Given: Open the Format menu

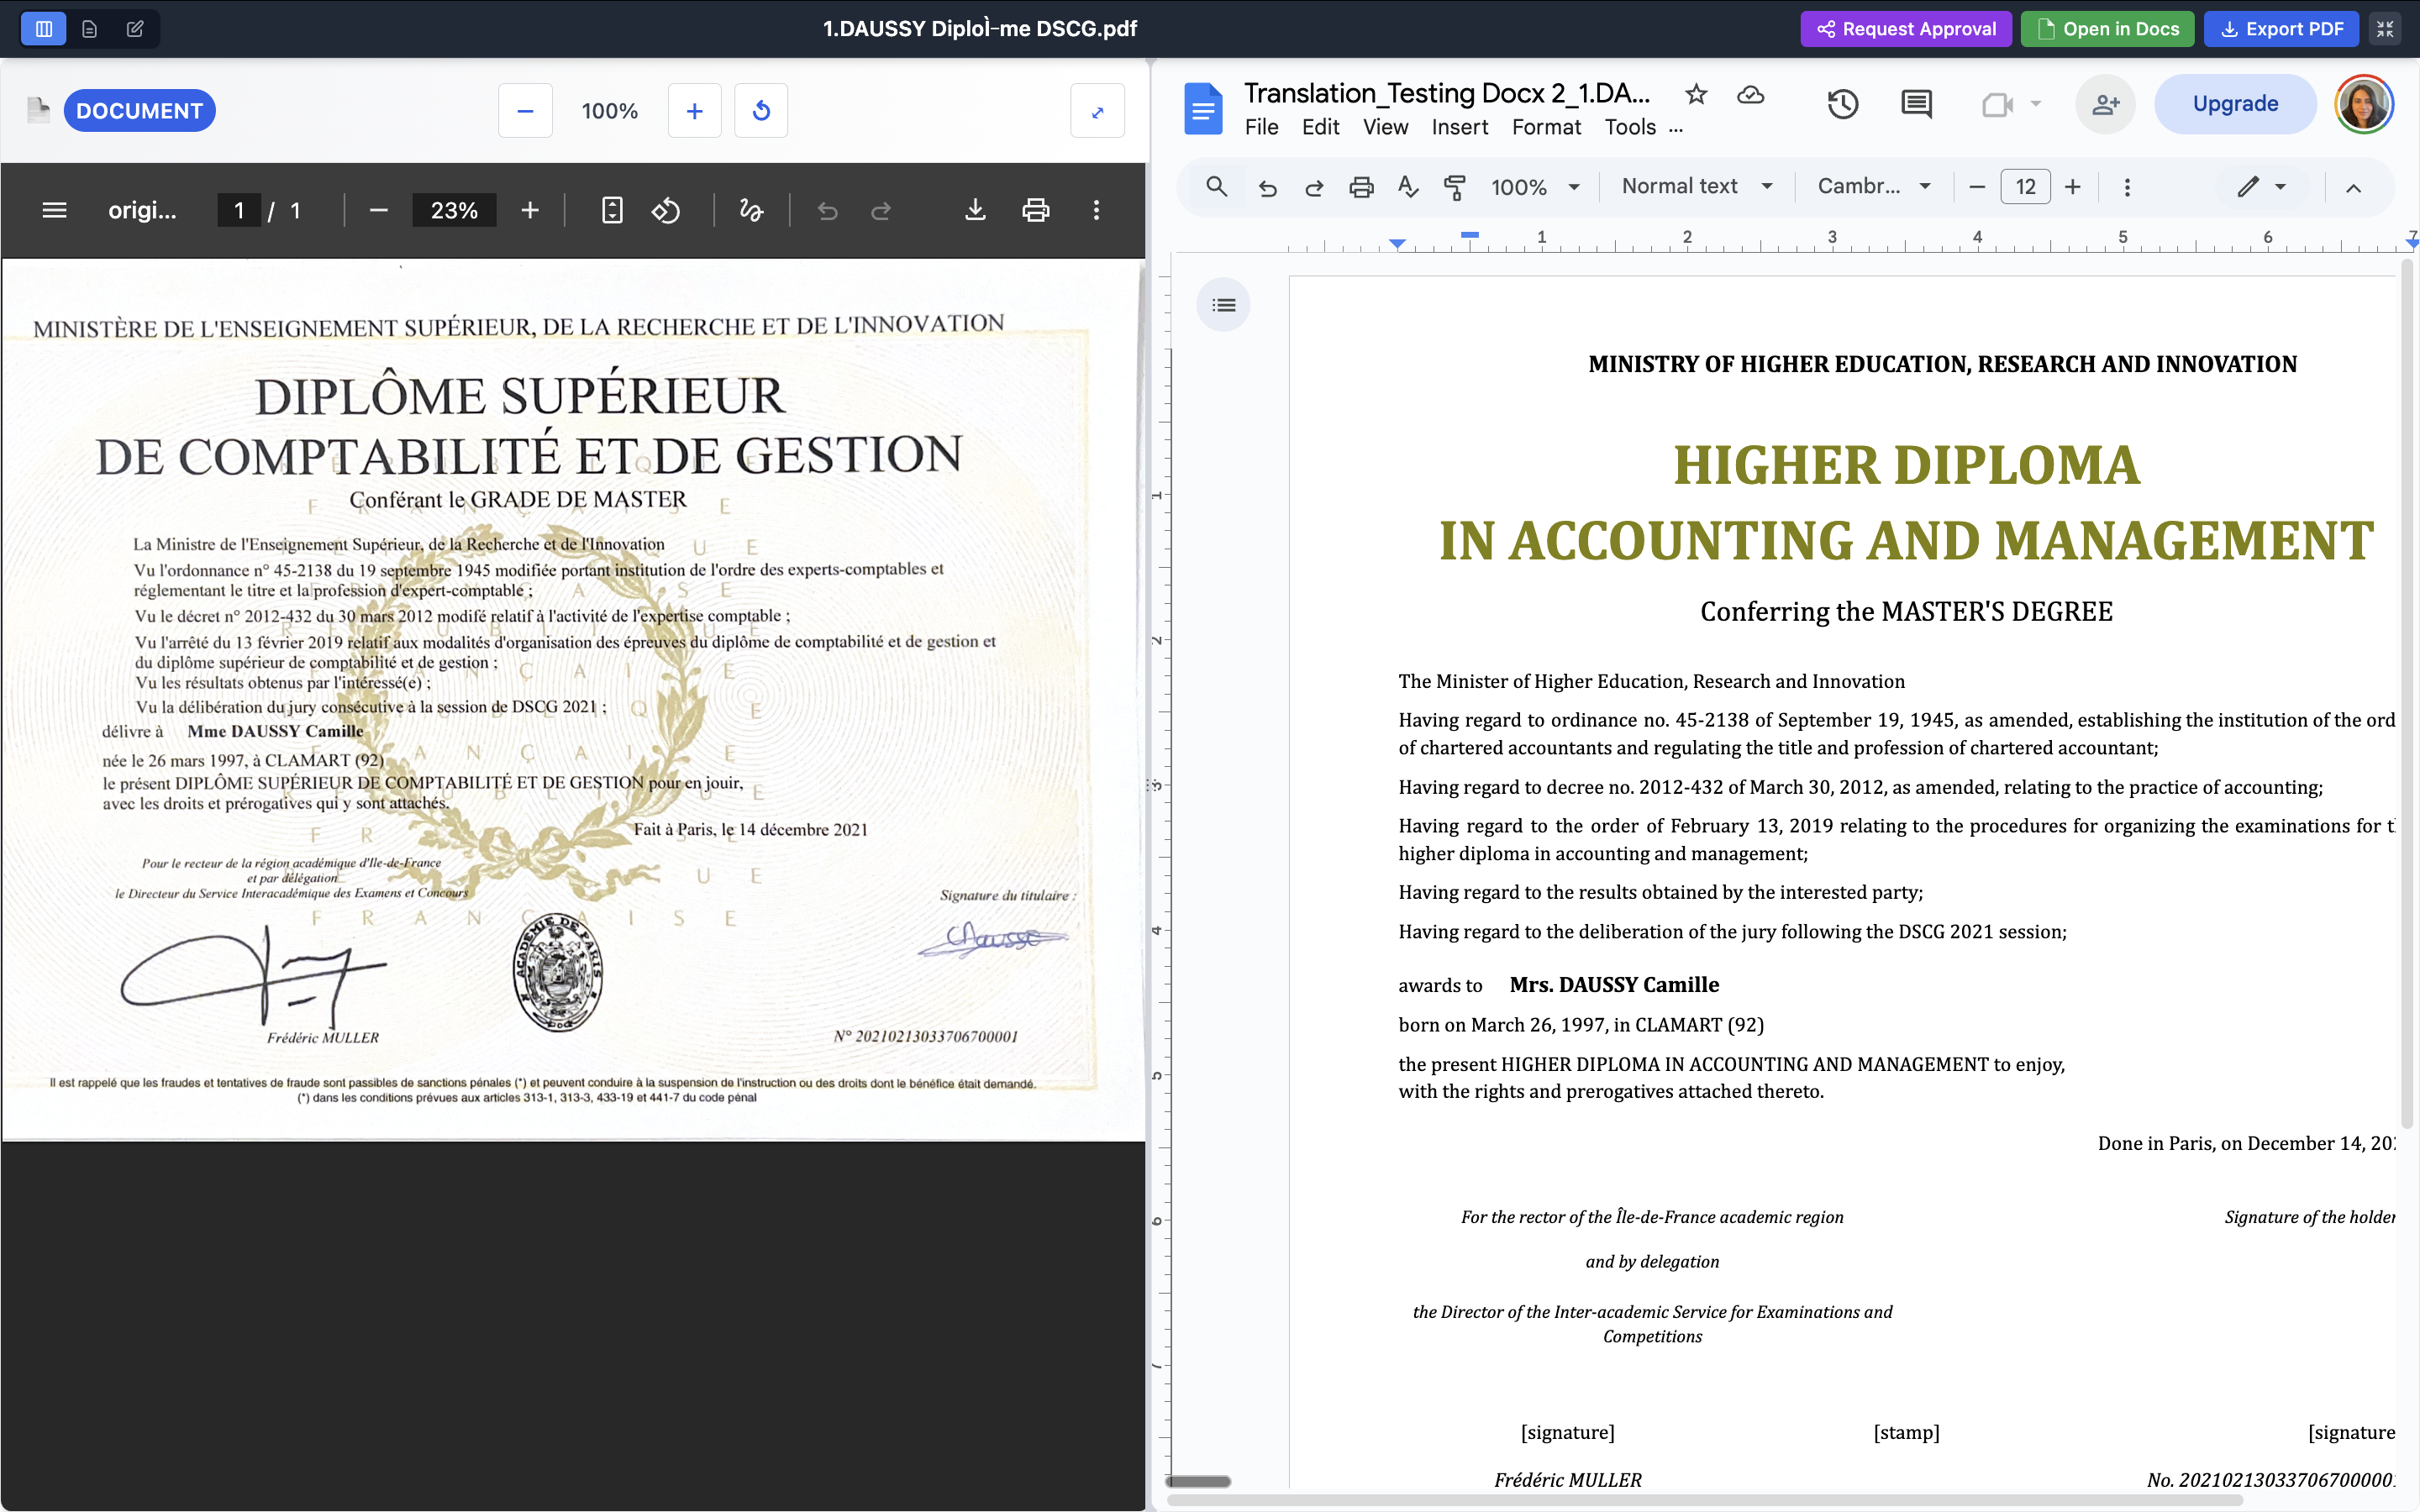Looking at the screenshot, I should coord(1546,127).
